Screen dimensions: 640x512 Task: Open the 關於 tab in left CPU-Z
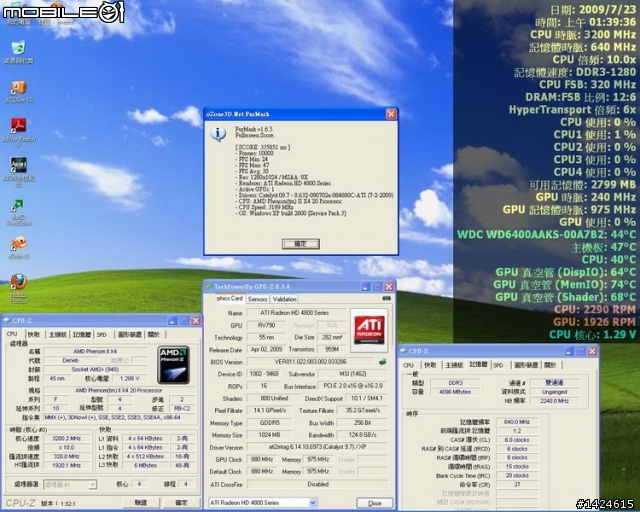pyautogui.click(x=154, y=335)
